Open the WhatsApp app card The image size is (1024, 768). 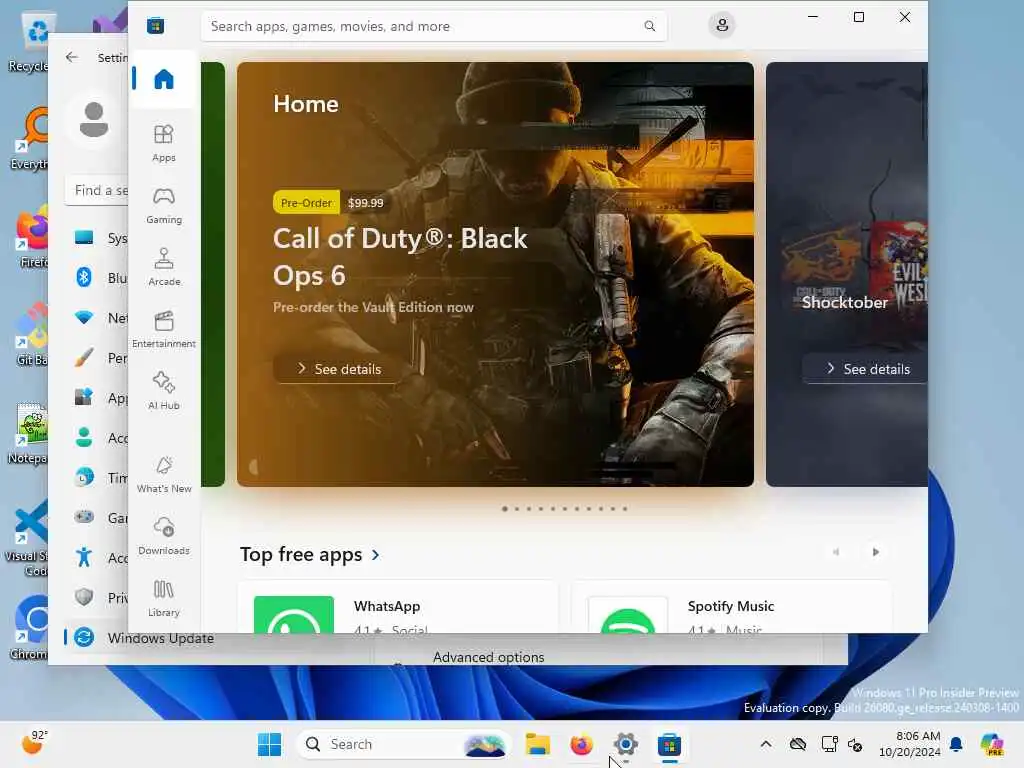[x=398, y=607]
